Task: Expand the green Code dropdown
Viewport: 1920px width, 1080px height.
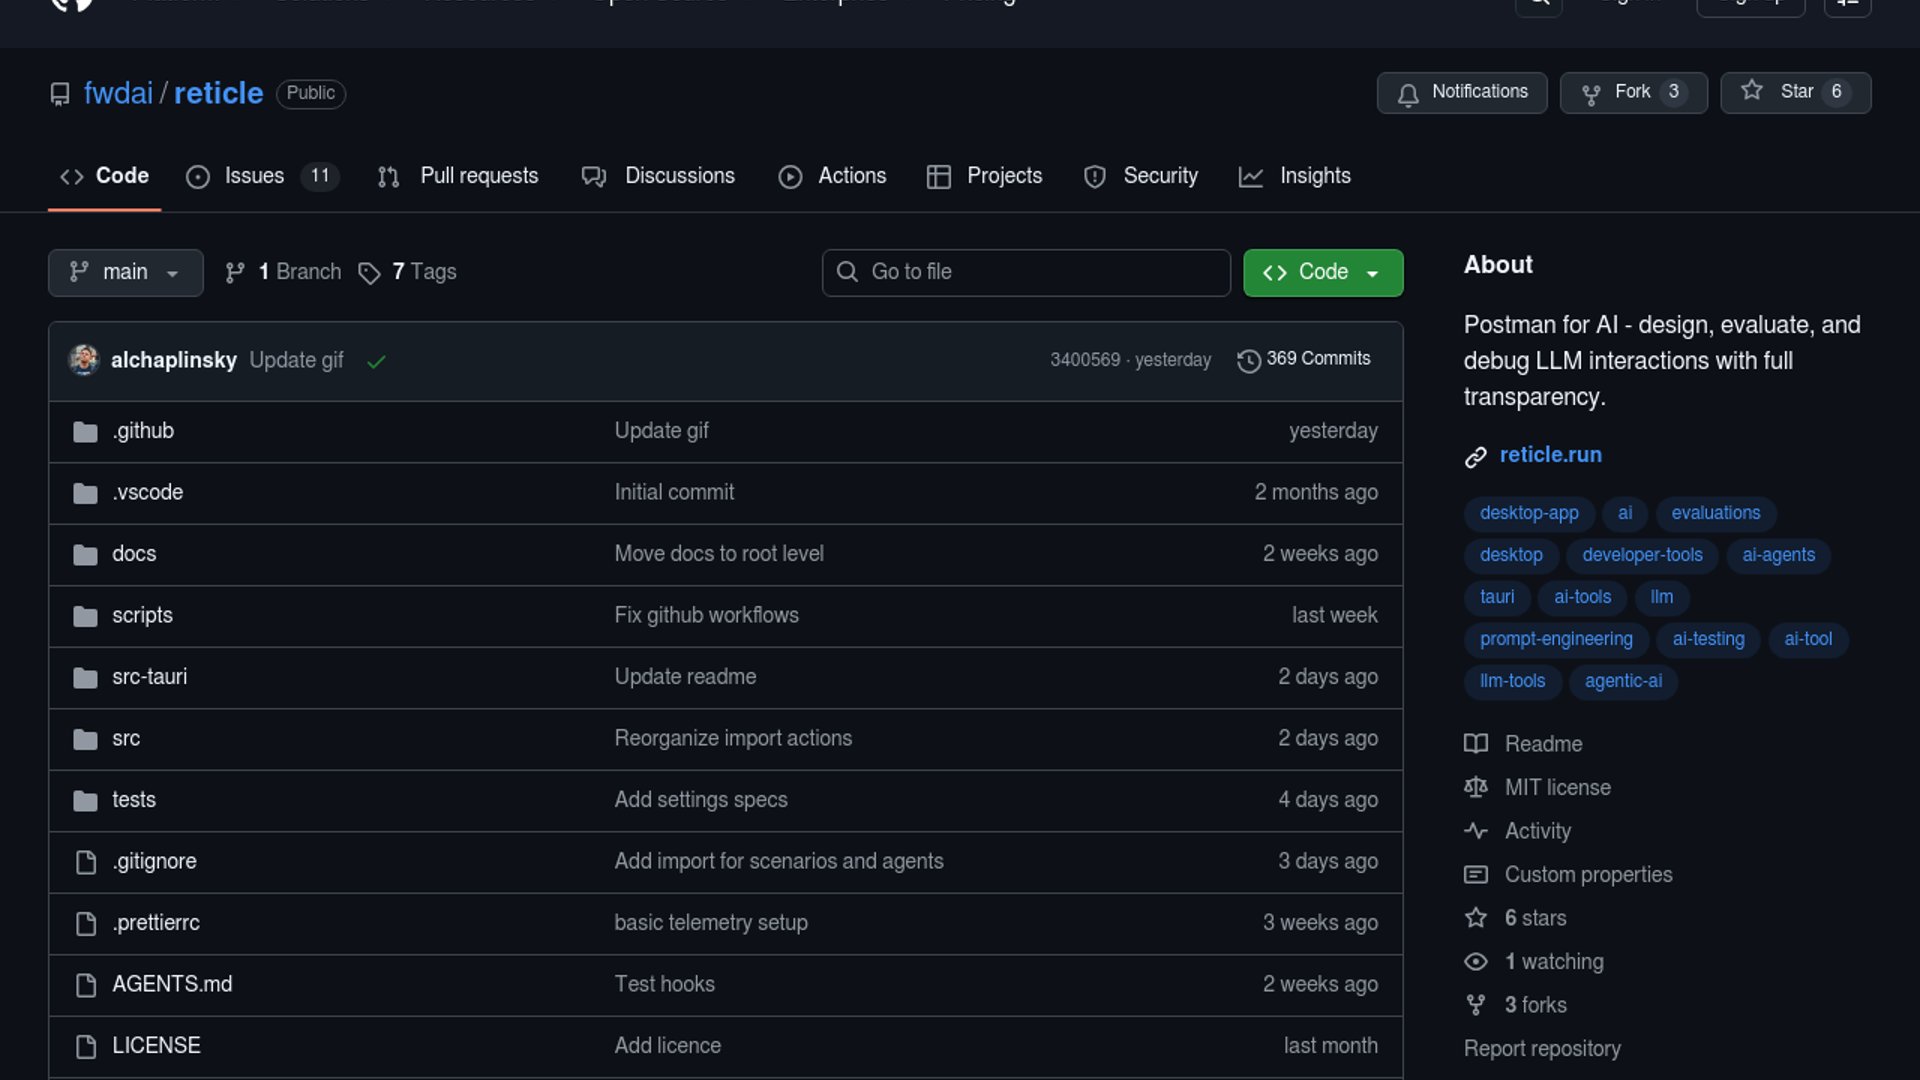Action: coord(1322,272)
